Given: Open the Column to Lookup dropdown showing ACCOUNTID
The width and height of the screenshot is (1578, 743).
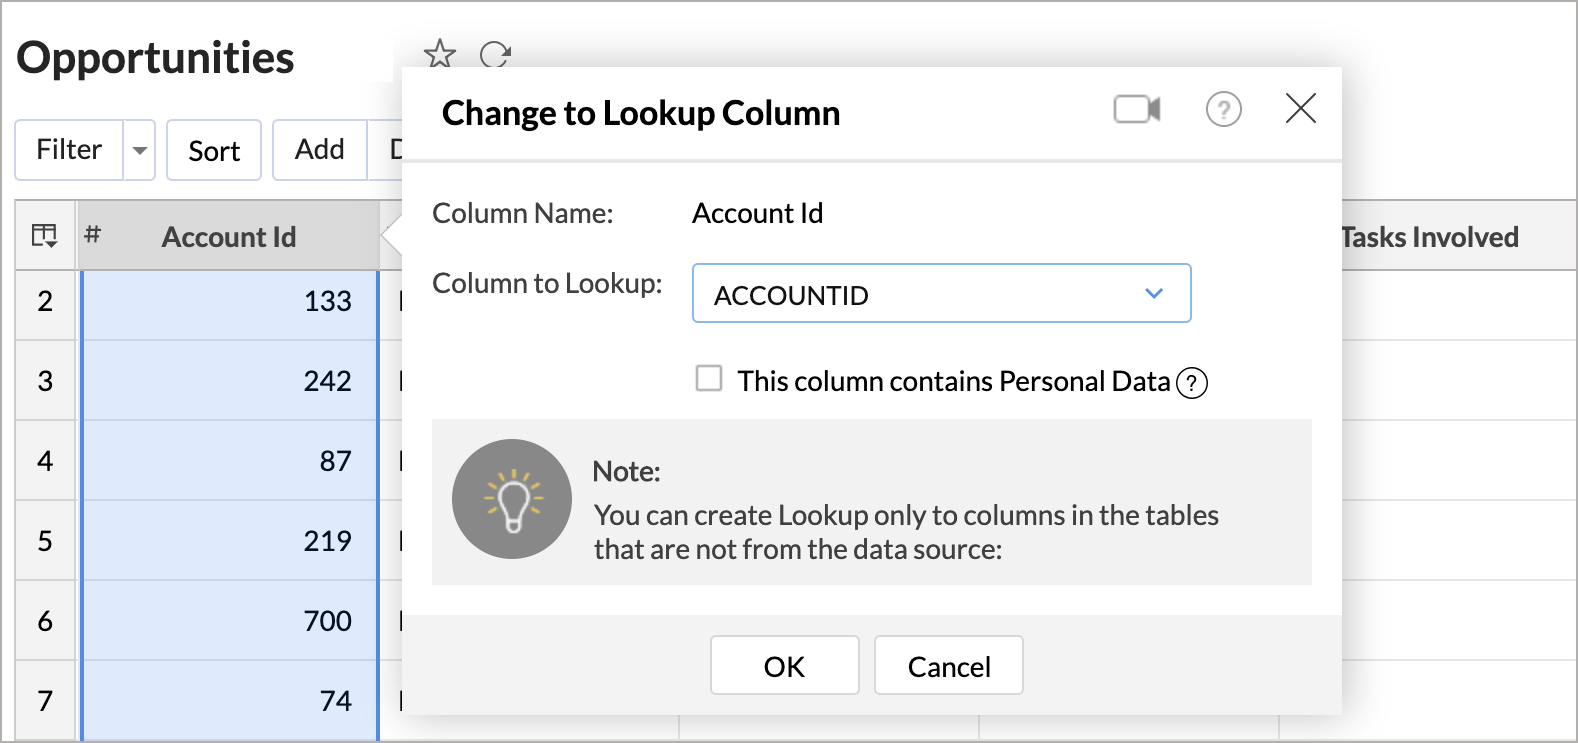Looking at the screenshot, I should pyautogui.click(x=1152, y=293).
